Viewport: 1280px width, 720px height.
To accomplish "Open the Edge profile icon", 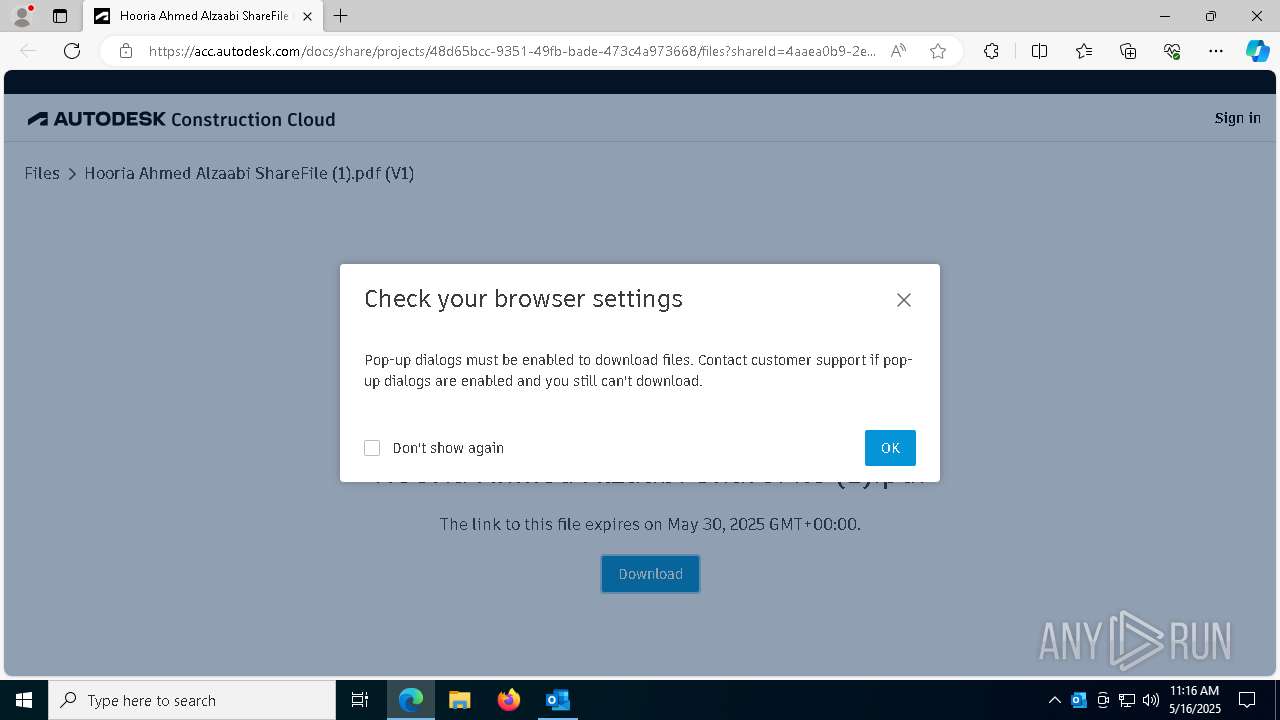I will [x=22, y=15].
